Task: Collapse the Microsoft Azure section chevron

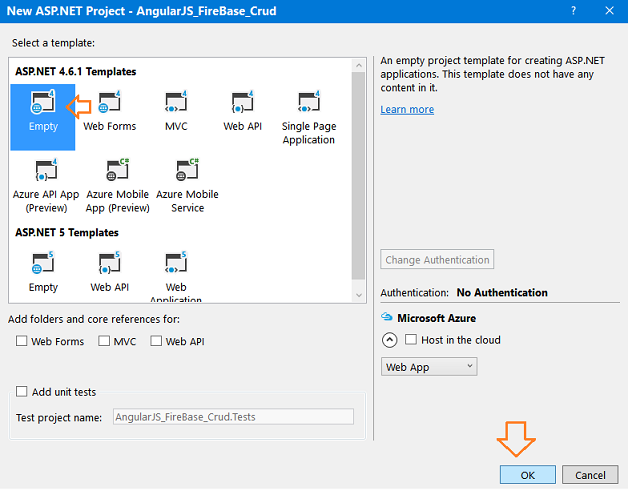Action: [x=389, y=340]
